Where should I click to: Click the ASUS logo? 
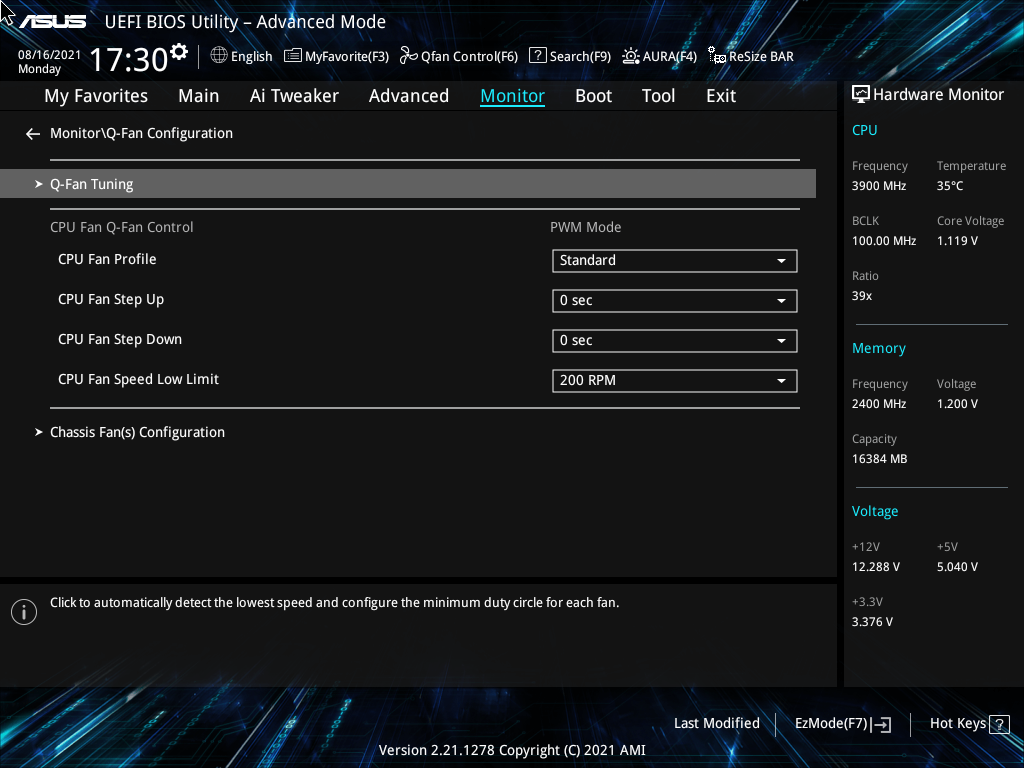52,22
